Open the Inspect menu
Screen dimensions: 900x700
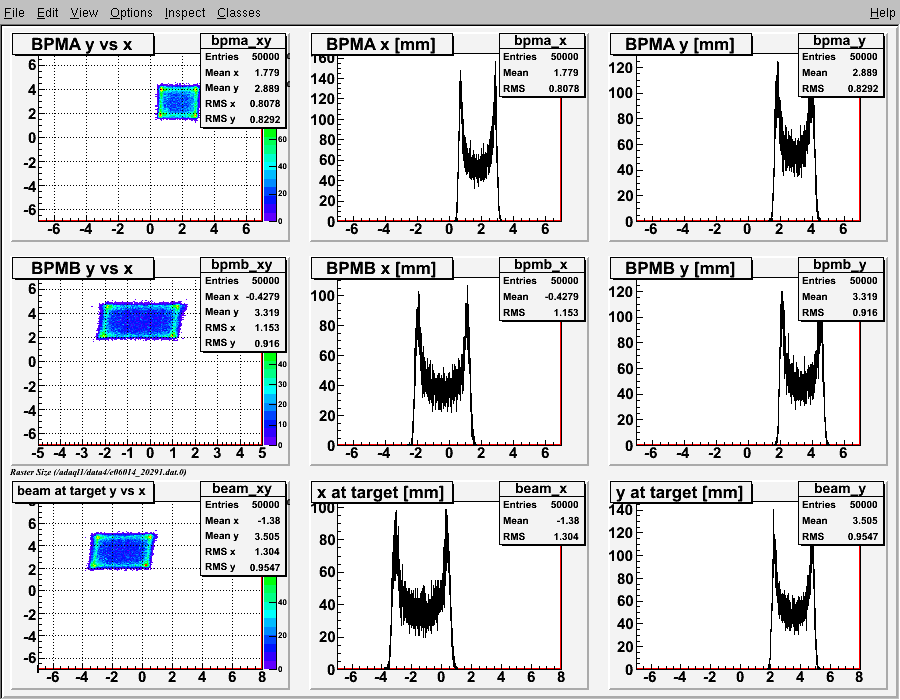[x=184, y=12]
